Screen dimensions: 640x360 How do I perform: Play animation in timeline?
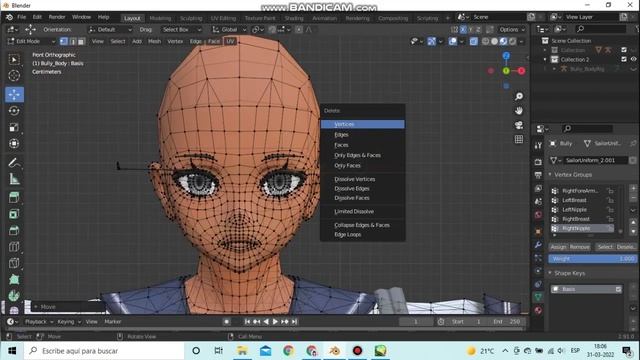pos(275,322)
